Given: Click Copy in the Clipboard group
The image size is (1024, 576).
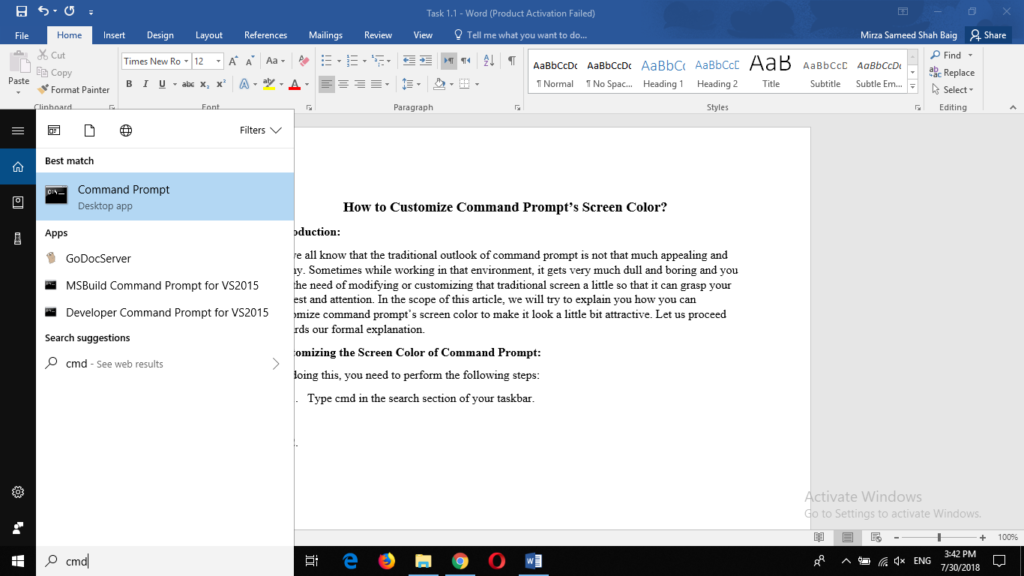Looking at the screenshot, I should pos(55,72).
